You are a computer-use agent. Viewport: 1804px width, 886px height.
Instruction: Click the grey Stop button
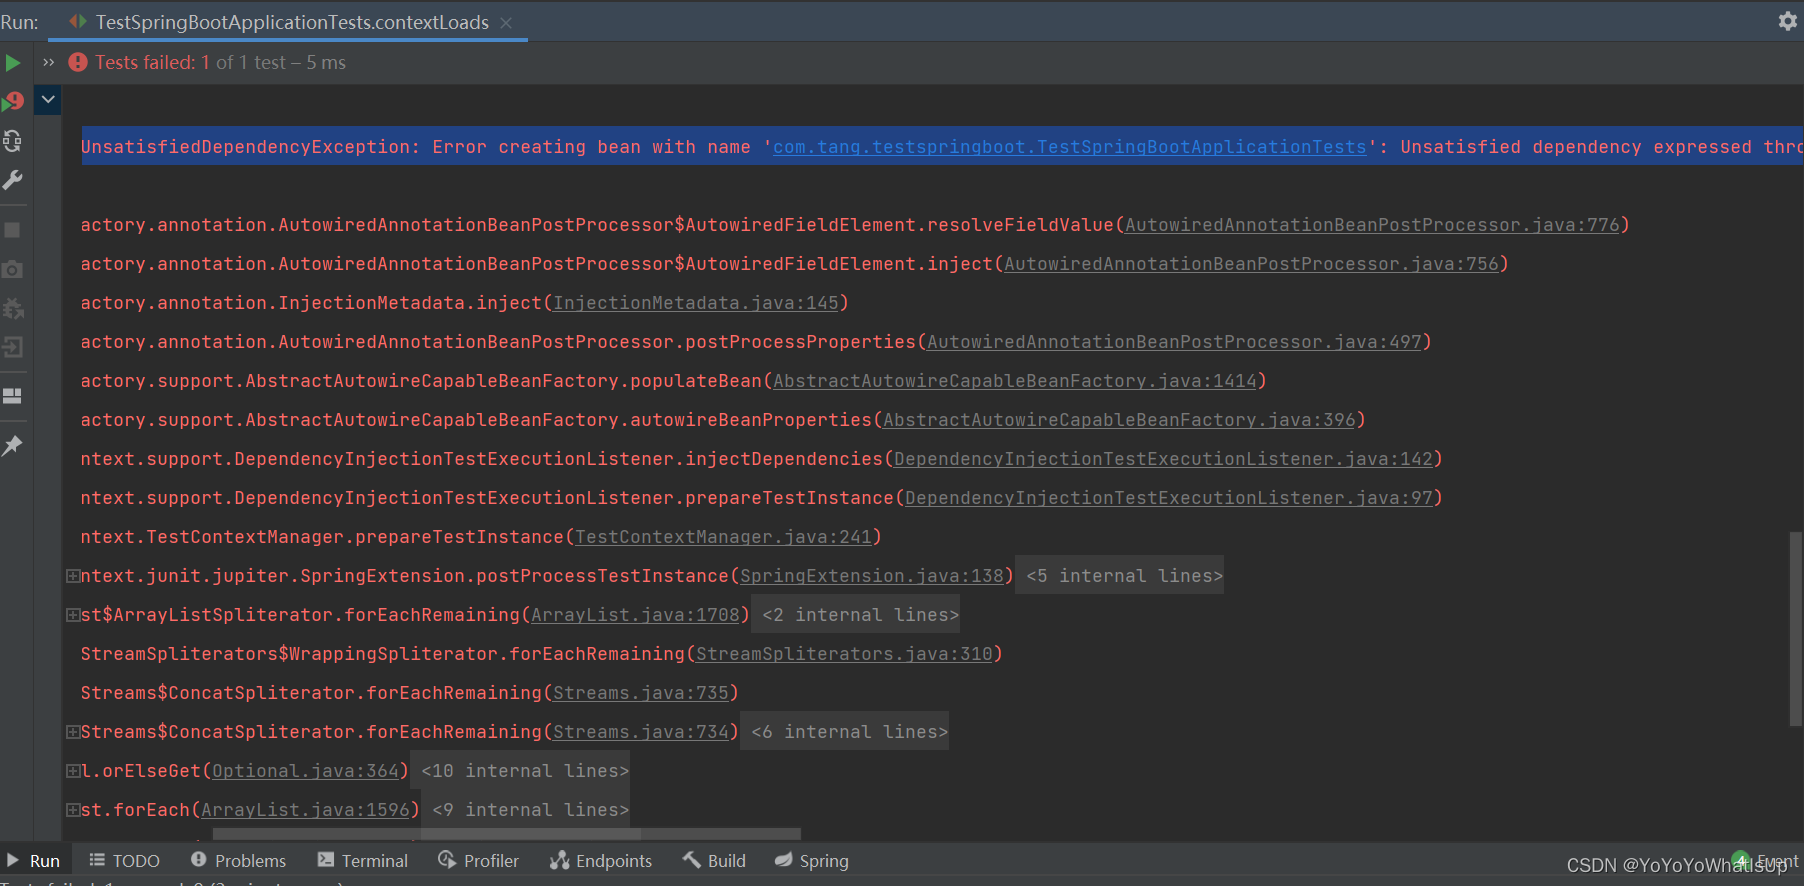point(12,230)
